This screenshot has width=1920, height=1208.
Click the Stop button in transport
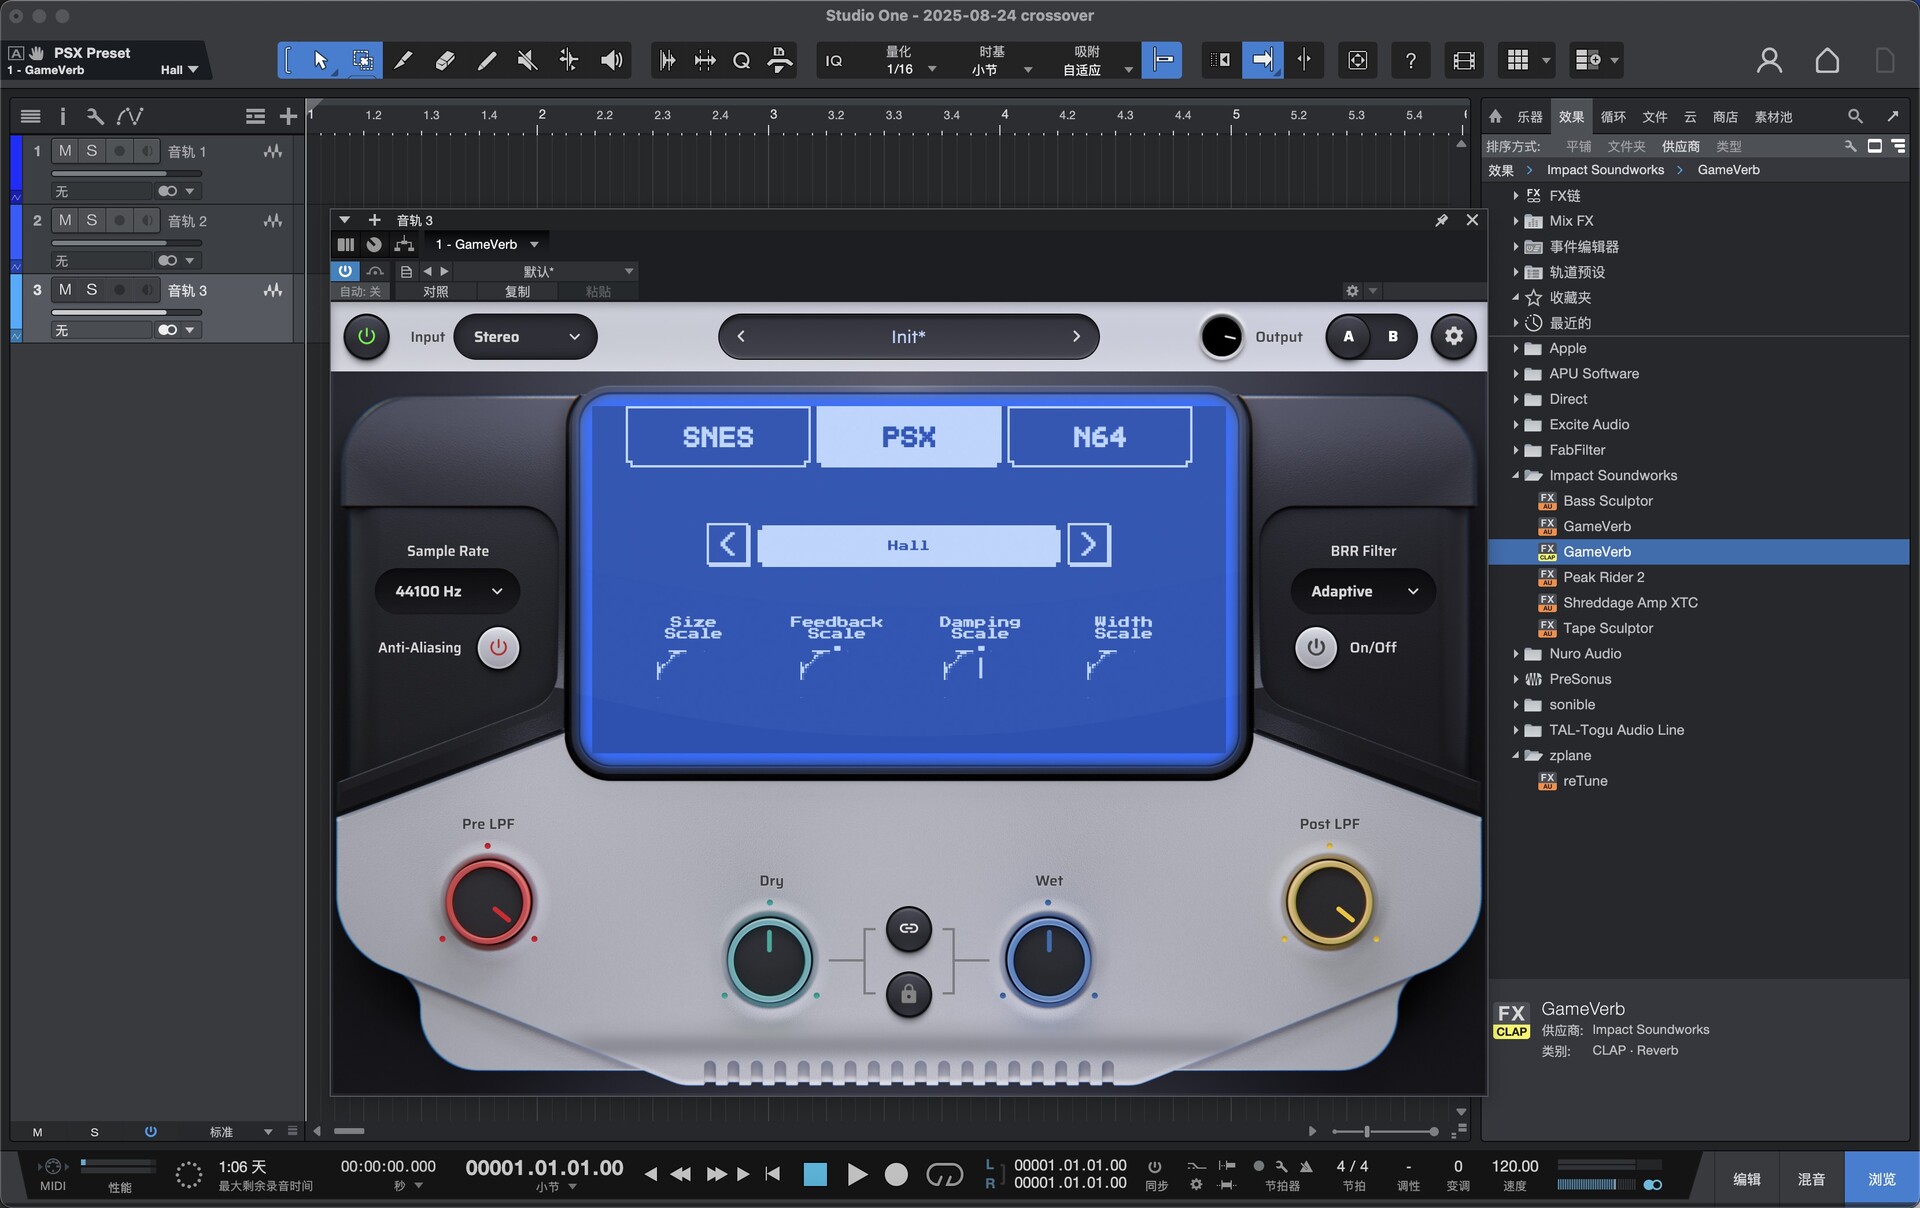[815, 1174]
